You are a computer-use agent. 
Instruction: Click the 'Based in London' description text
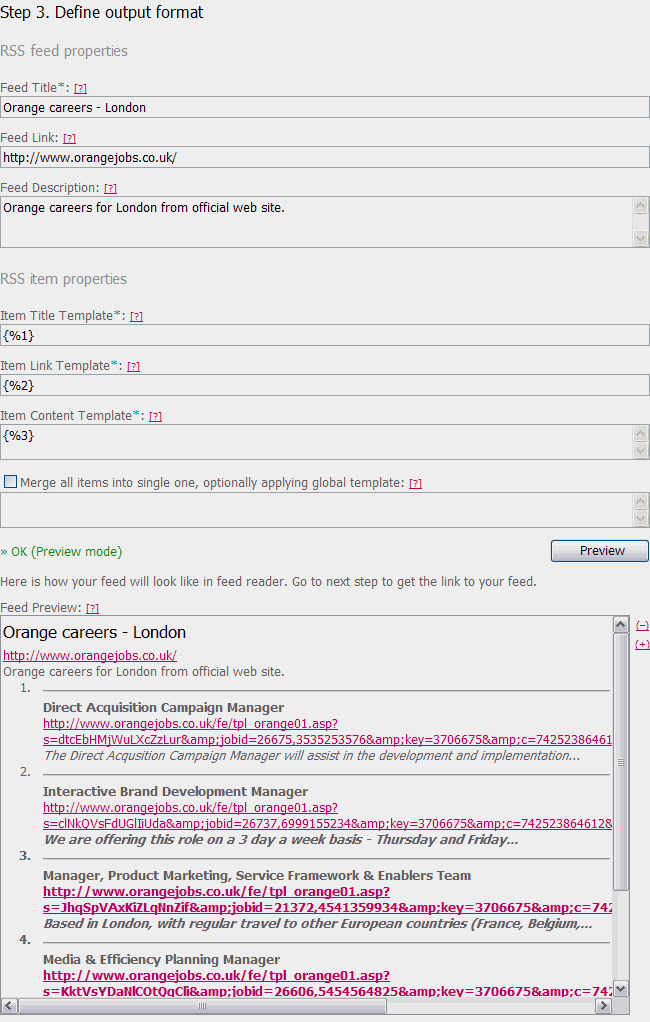click(x=318, y=924)
